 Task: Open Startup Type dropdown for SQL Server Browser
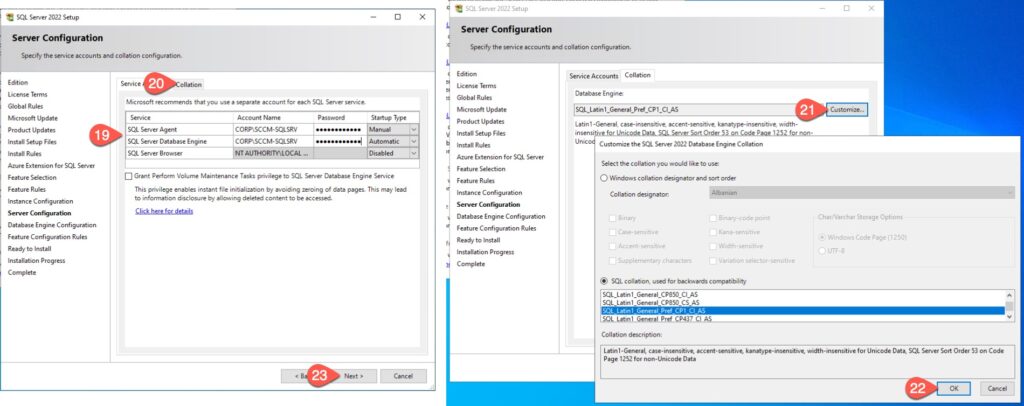414,154
